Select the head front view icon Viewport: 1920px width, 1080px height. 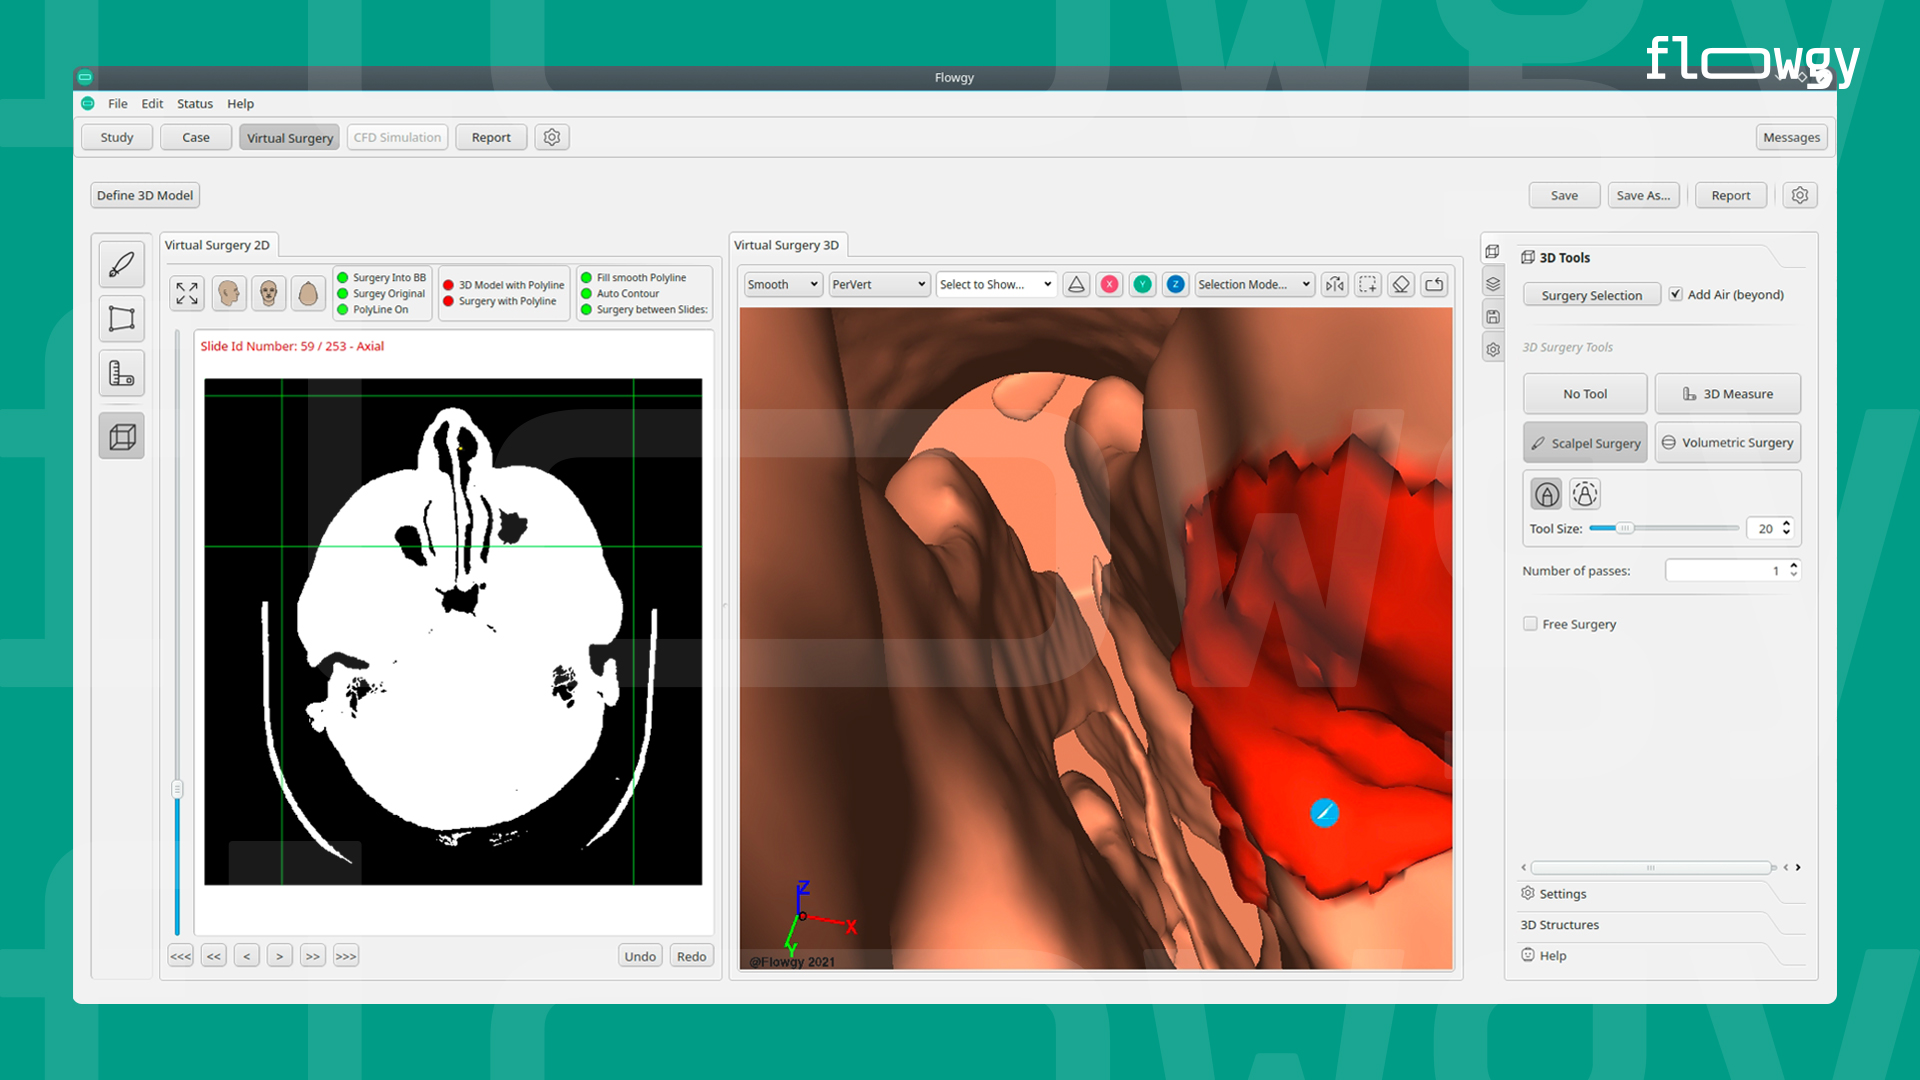[x=268, y=293]
